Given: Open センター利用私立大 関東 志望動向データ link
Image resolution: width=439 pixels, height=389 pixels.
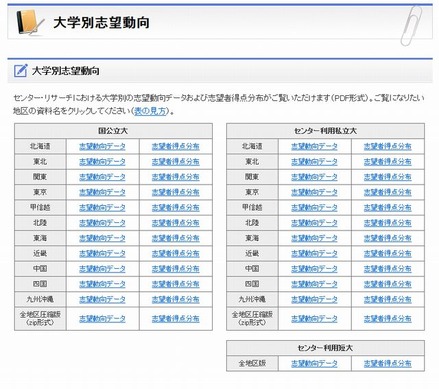Looking at the screenshot, I should coord(314,177).
